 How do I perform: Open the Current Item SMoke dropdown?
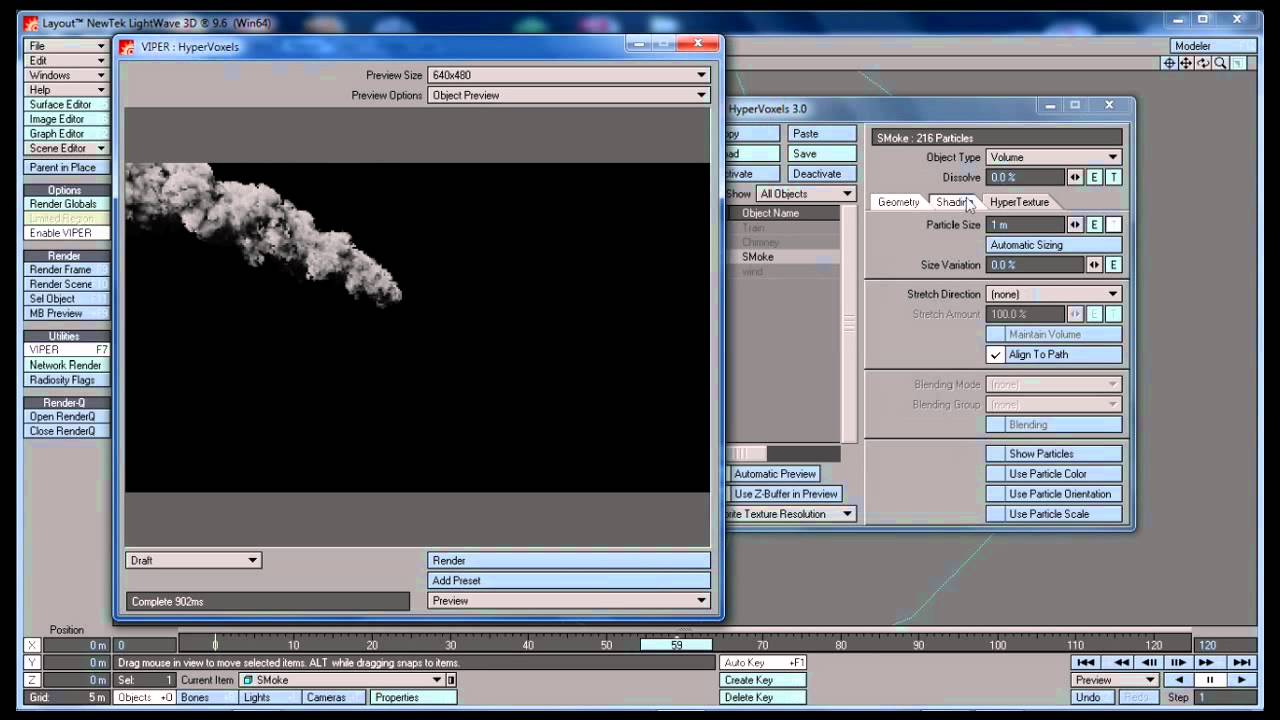pos(342,680)
